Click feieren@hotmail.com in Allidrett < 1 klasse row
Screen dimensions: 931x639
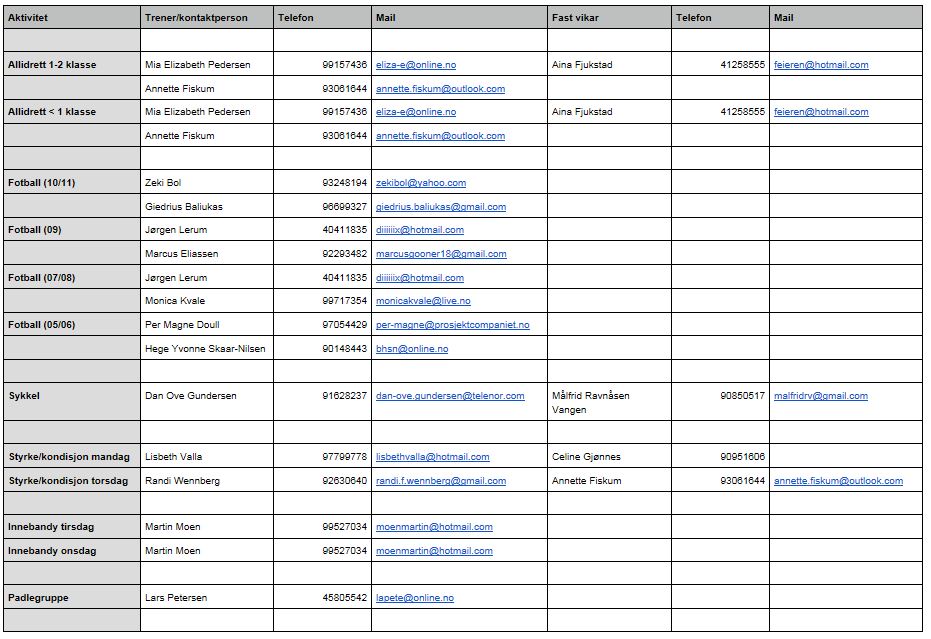(x=821, y=112)
